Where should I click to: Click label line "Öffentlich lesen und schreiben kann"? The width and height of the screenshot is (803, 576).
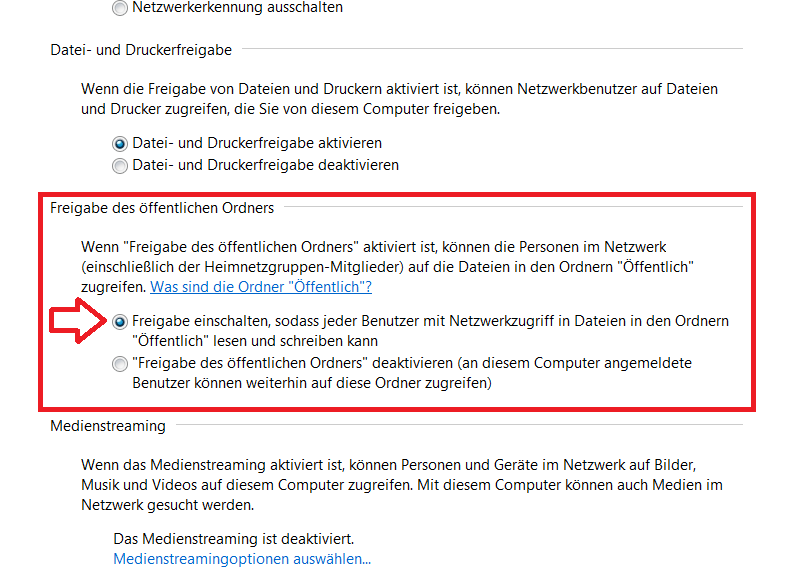[x=255, y=341]
